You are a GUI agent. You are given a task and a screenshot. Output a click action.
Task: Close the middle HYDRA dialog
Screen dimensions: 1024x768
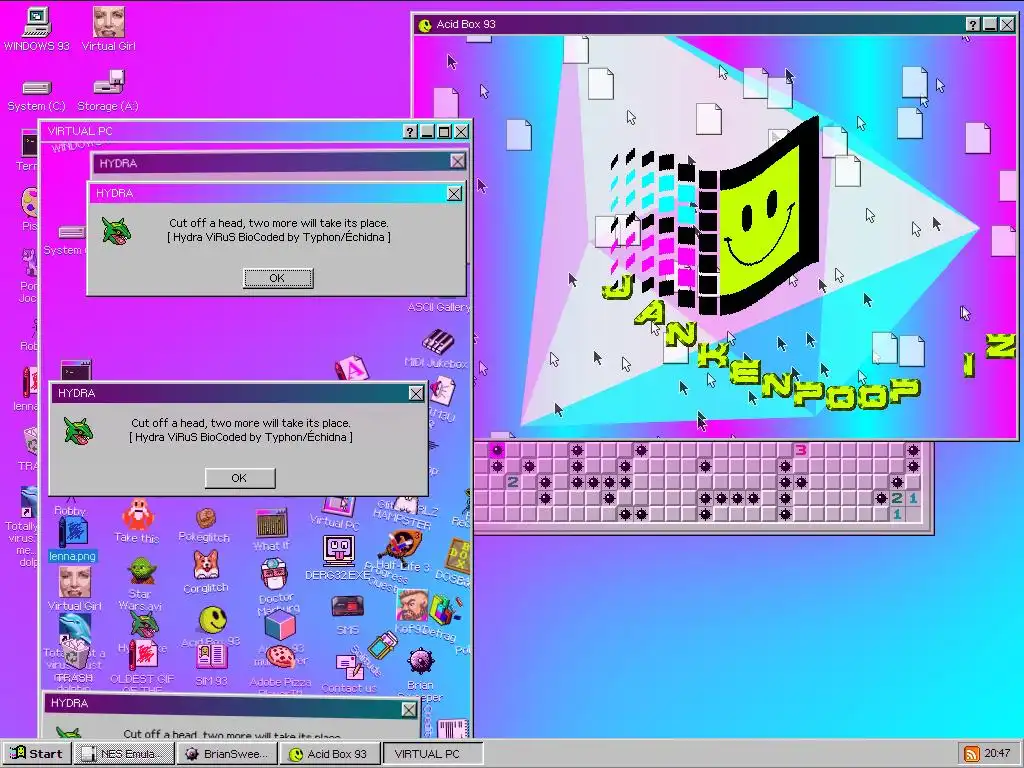coord(416,393)
